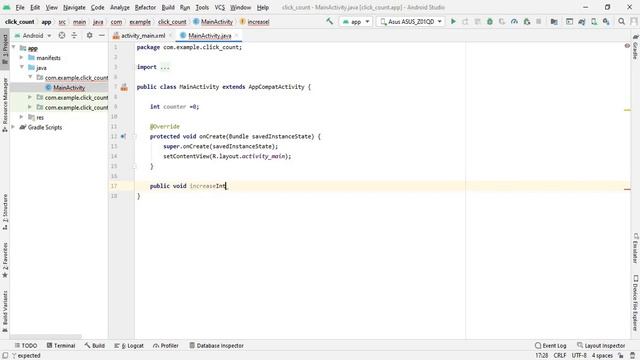Open the Profile app gauge icon
Image resolution: width=640 pixels, height=360 pixels.
pyautogui.click(x=514, y=21)
